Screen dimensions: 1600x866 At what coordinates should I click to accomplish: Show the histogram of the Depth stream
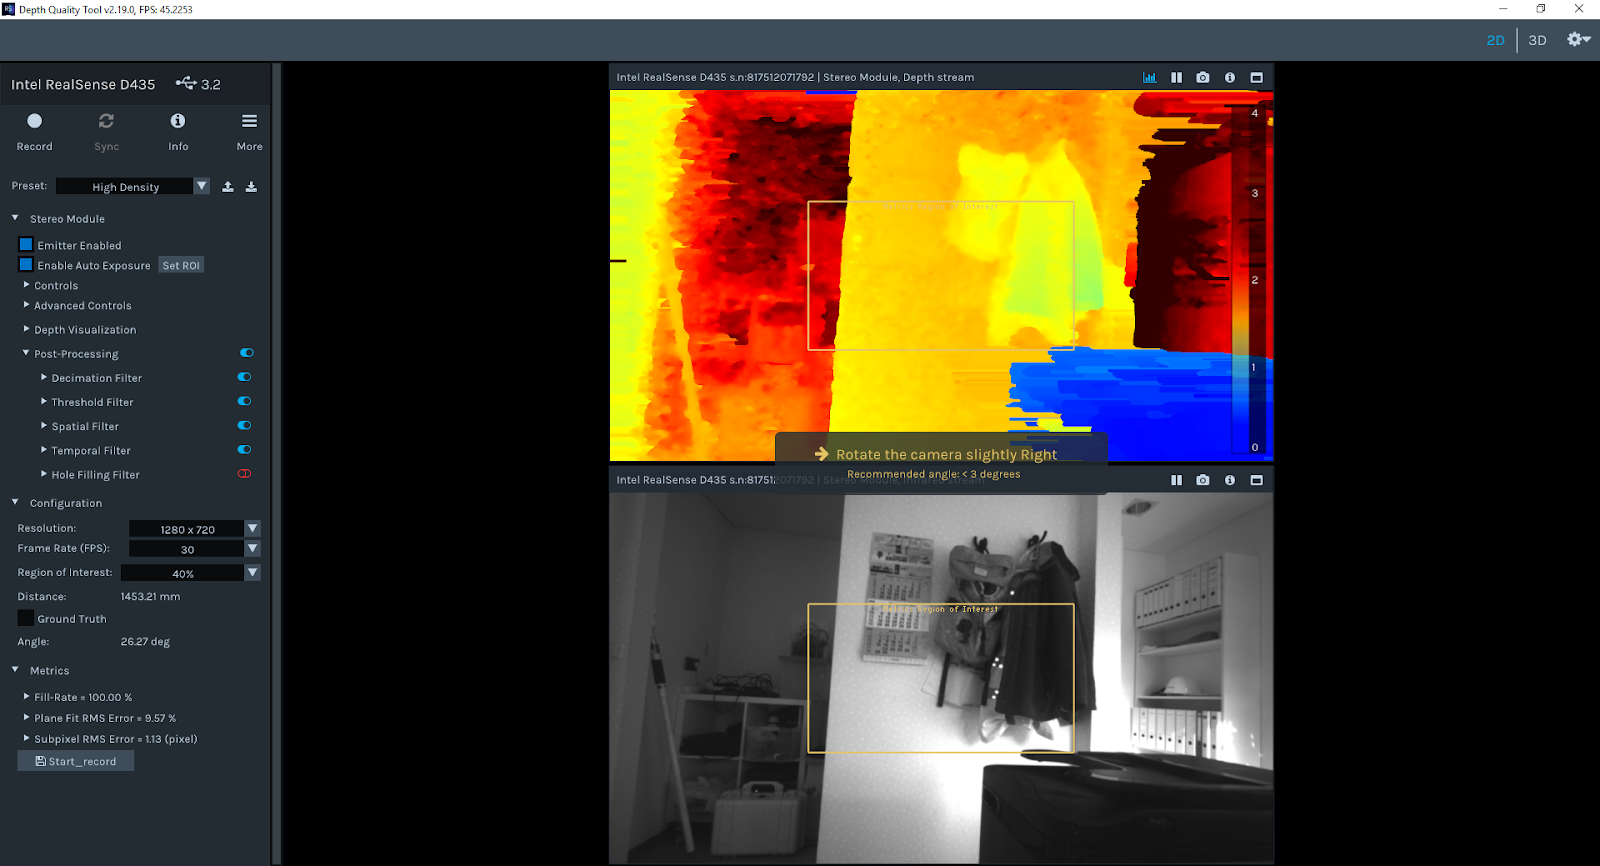[1149, 78]
